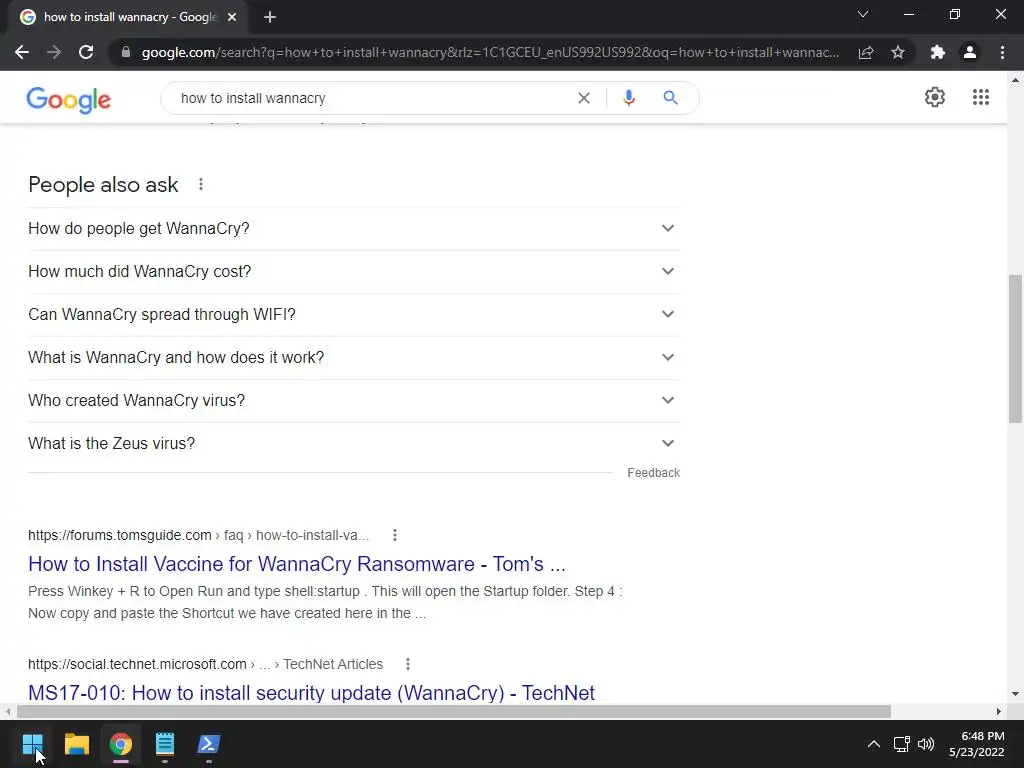Open network status tray icon
The image size is (1024, 768).
point(901,744)
